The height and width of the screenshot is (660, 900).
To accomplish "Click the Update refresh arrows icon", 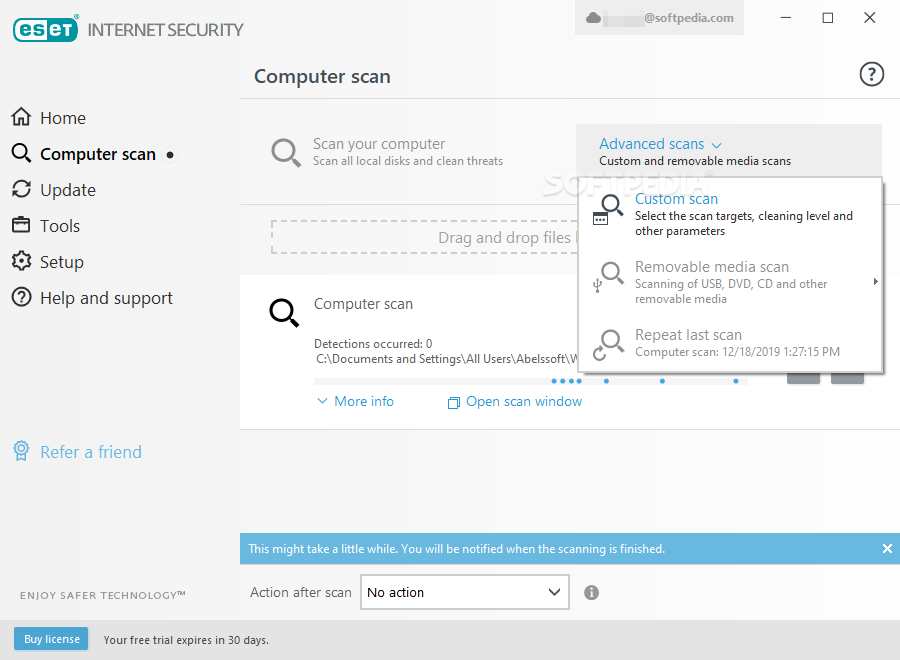I will tap(21, 189).
